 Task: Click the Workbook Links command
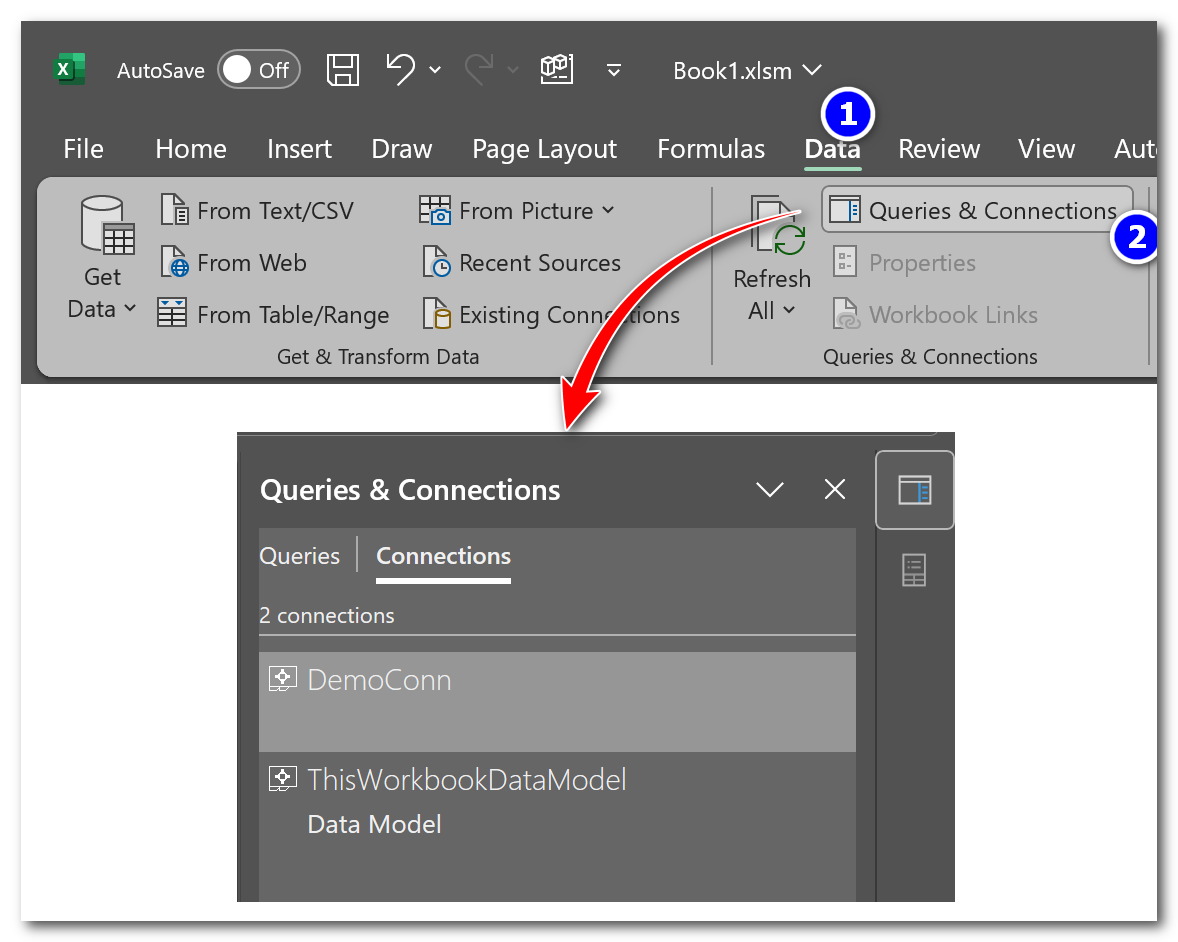coord(935,314)
